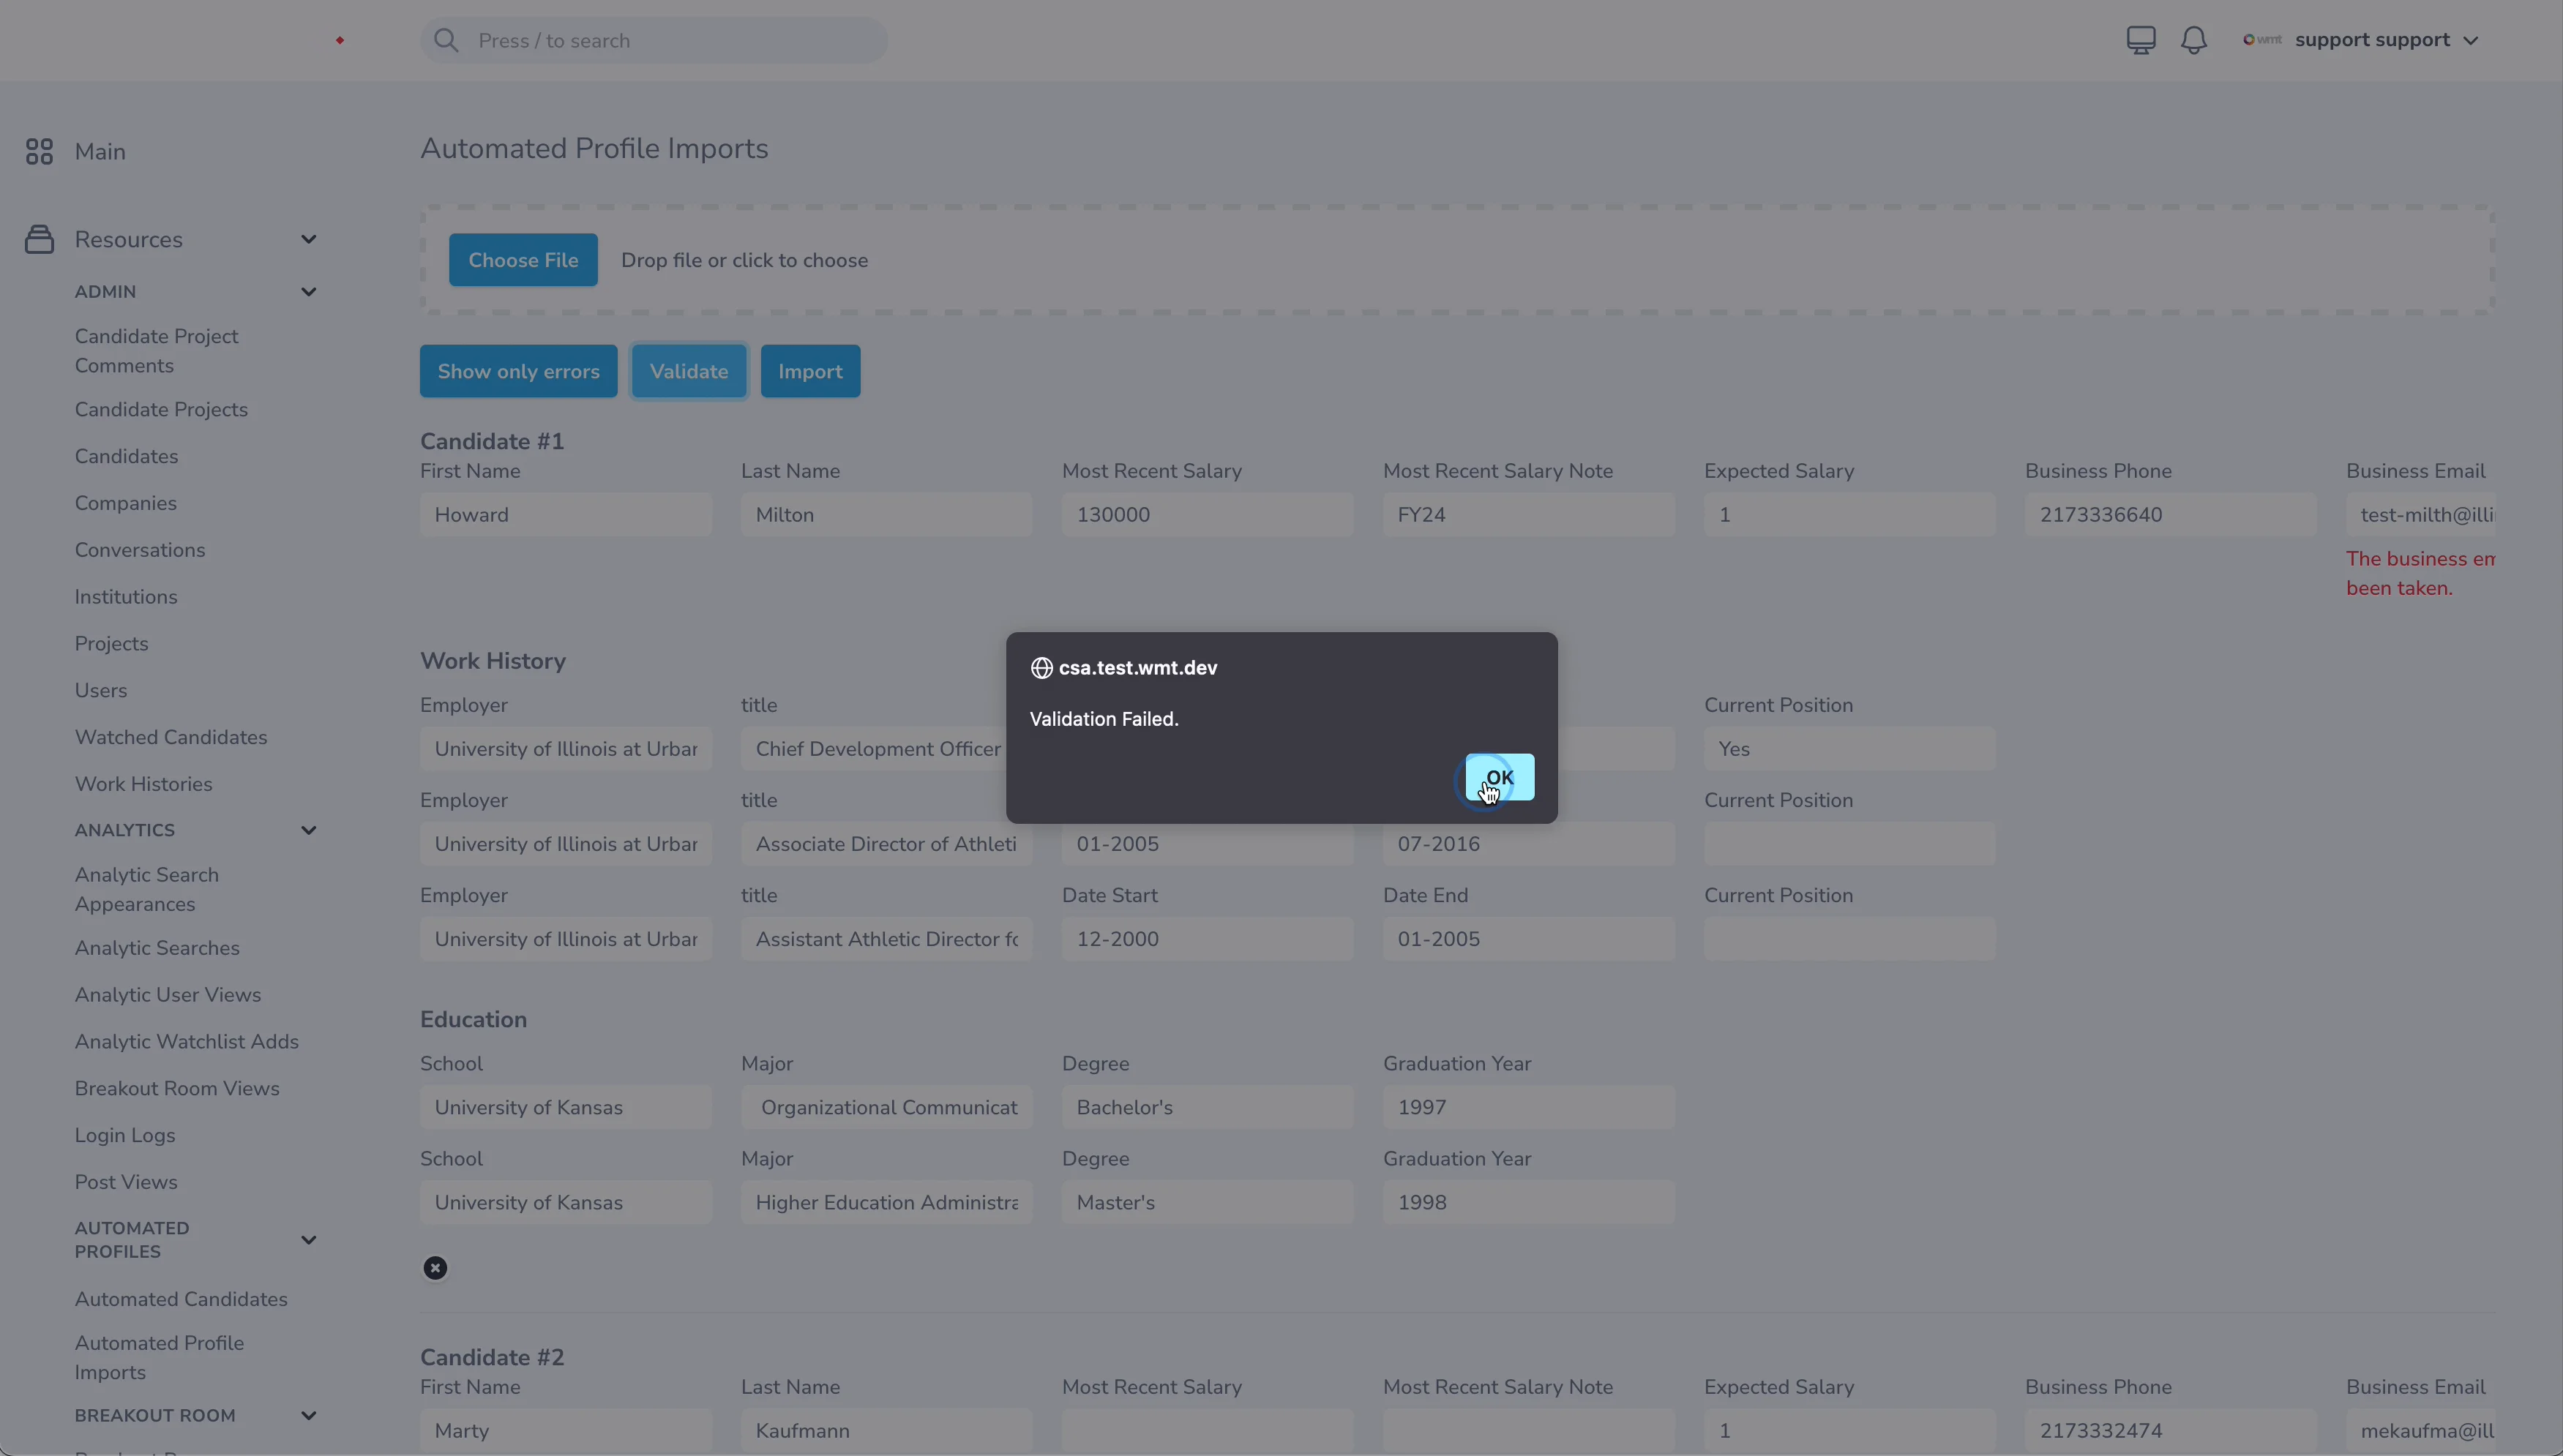The image size is (2563, 1456).
Task: Expand the BREAKOUT ROOM section
Action: [310, 1414]
